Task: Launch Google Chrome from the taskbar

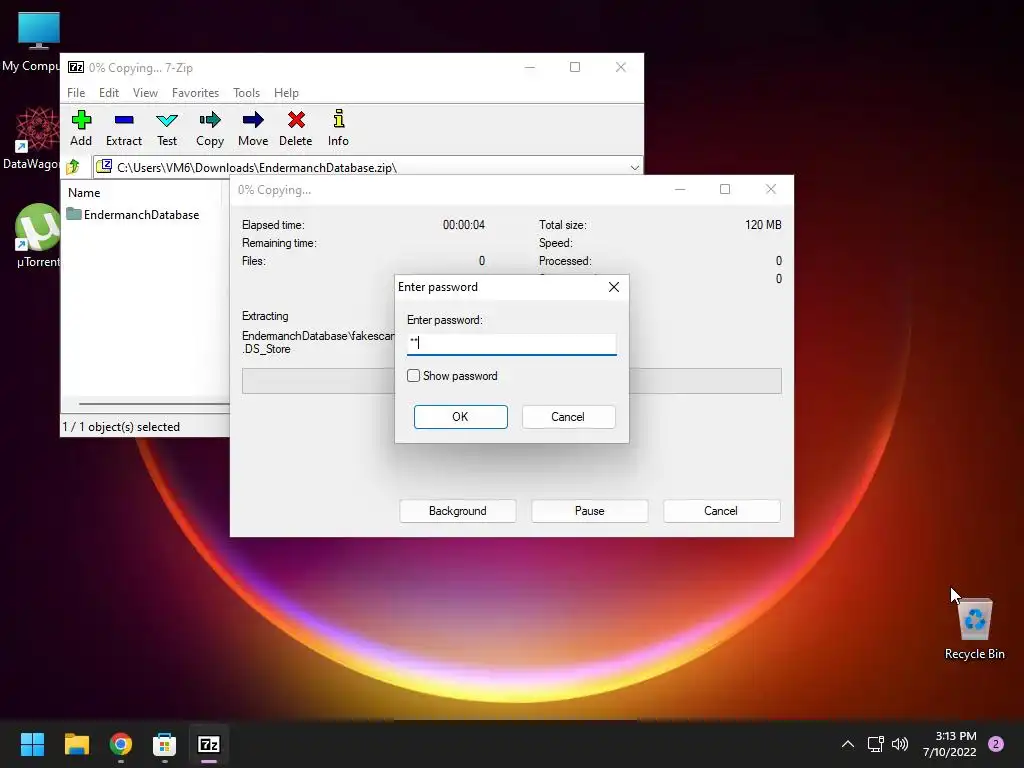Action: 120,744
